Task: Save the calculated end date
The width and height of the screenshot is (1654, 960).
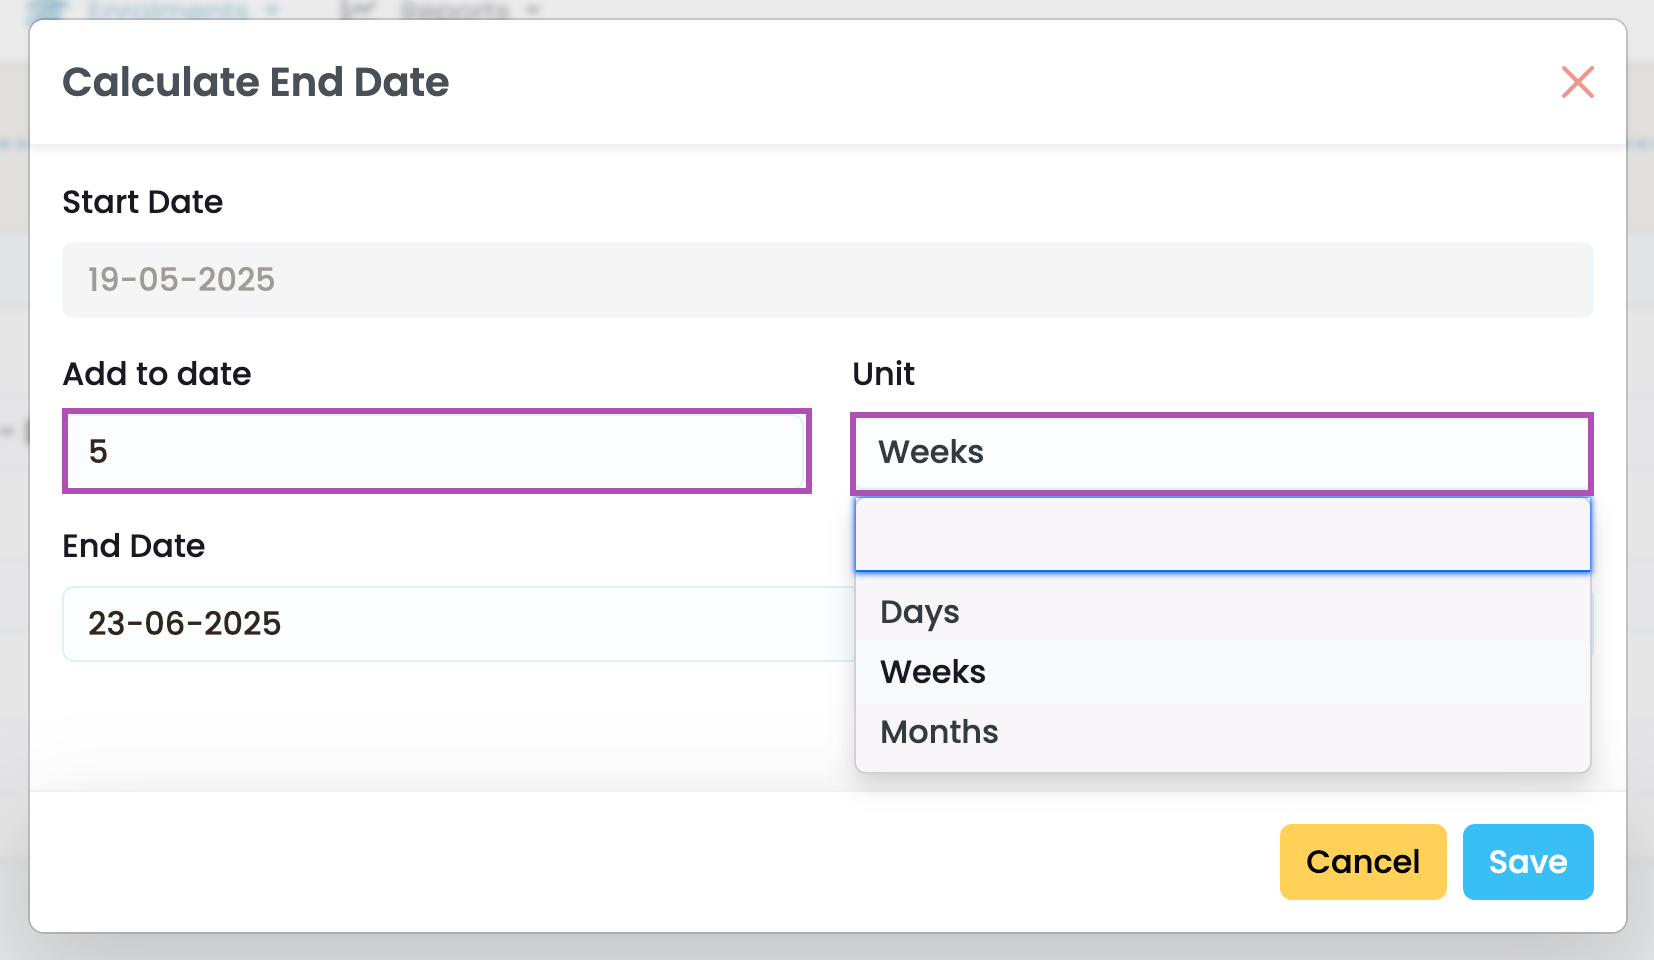Action: [1527, 862]
